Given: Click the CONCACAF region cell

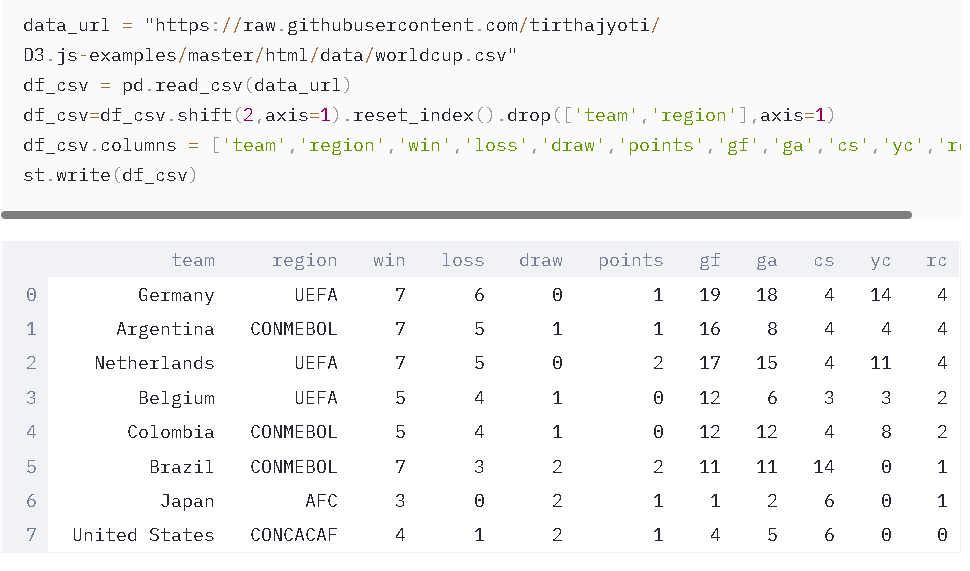Looking at the screenshot, I should [294, 535].
